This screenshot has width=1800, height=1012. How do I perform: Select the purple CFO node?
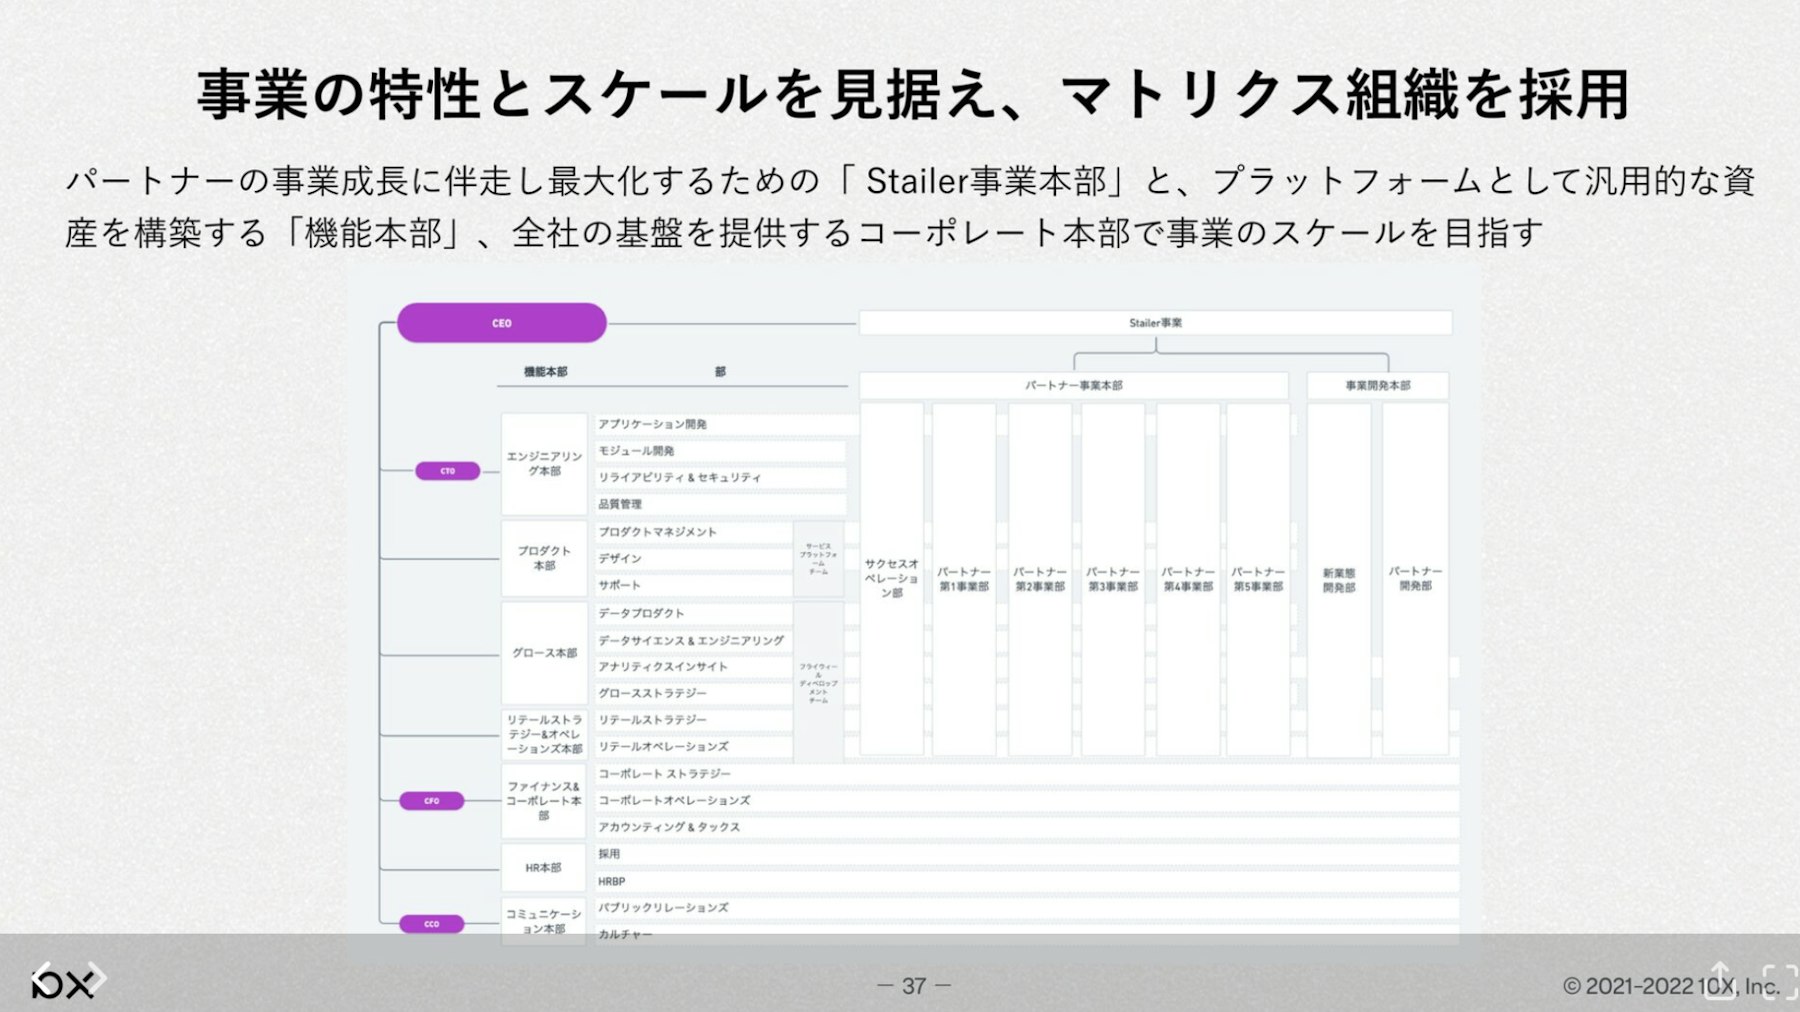point(431,801)
